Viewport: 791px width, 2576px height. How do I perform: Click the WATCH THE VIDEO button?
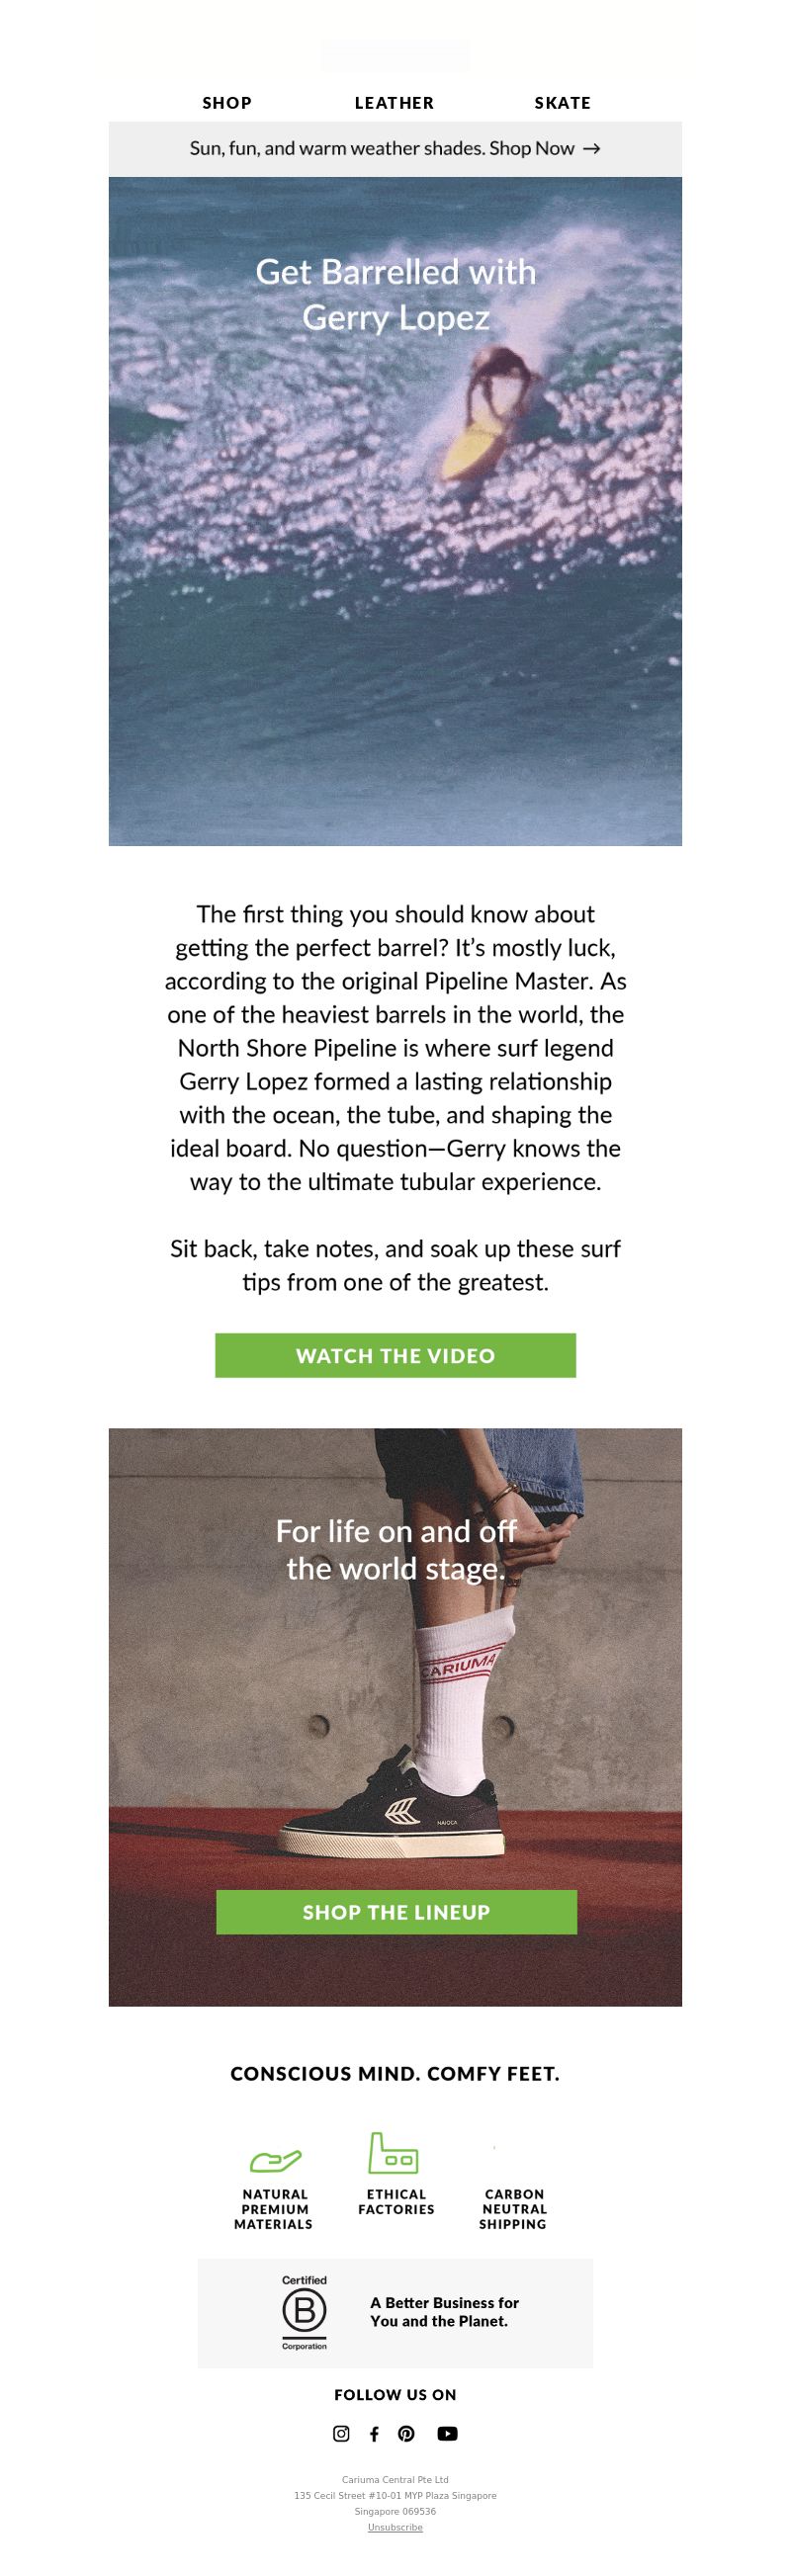pos(395,1355)
